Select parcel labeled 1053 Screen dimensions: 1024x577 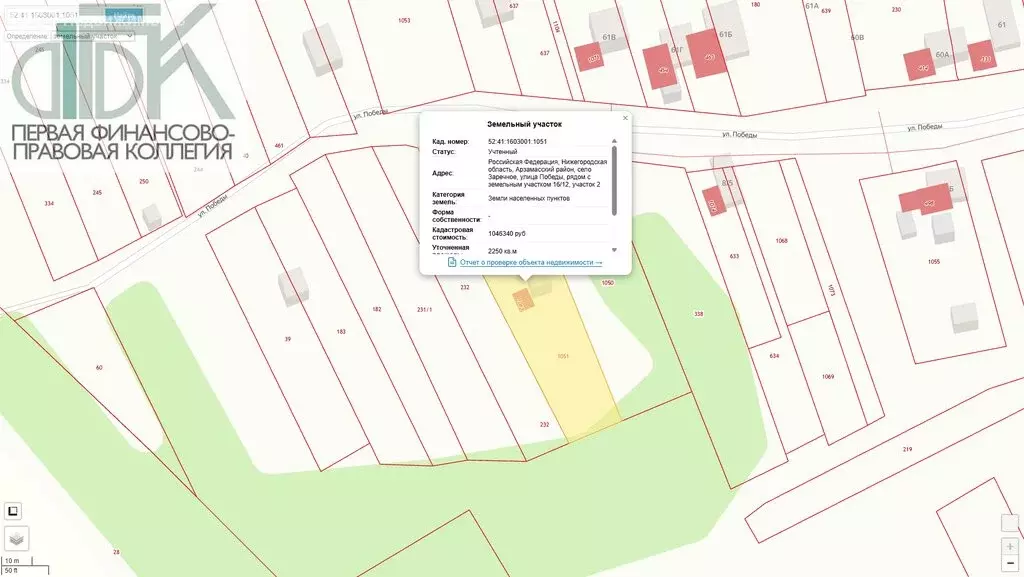point(404,21)
